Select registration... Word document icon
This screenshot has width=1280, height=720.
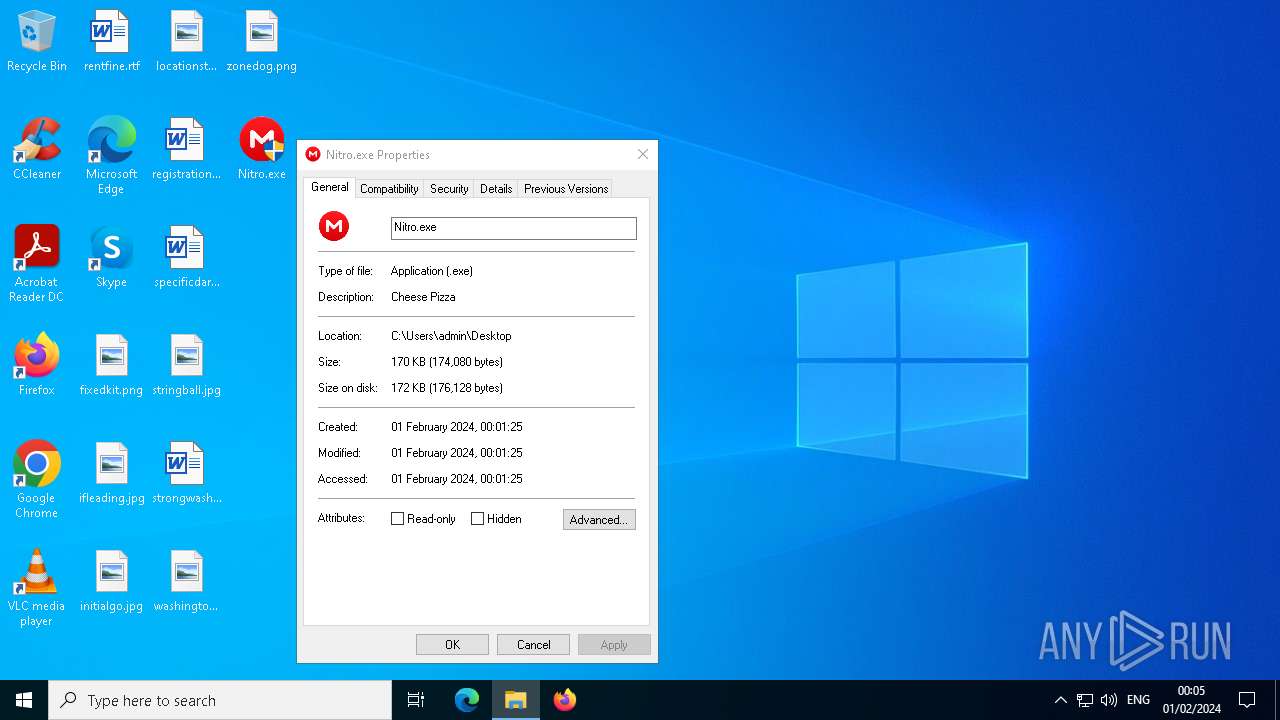[186, 149]
